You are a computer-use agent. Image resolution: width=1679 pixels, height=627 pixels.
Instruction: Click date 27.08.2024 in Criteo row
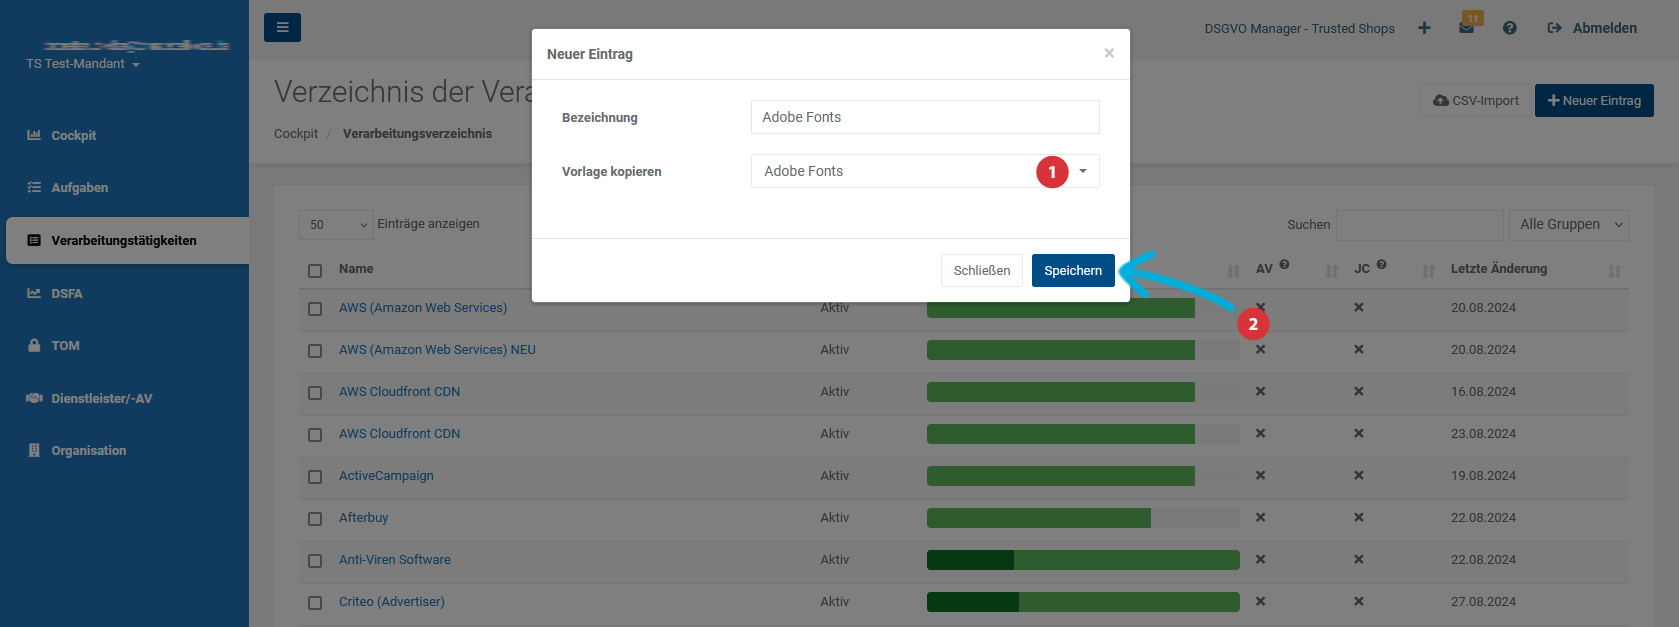(x=1483, y=601)
